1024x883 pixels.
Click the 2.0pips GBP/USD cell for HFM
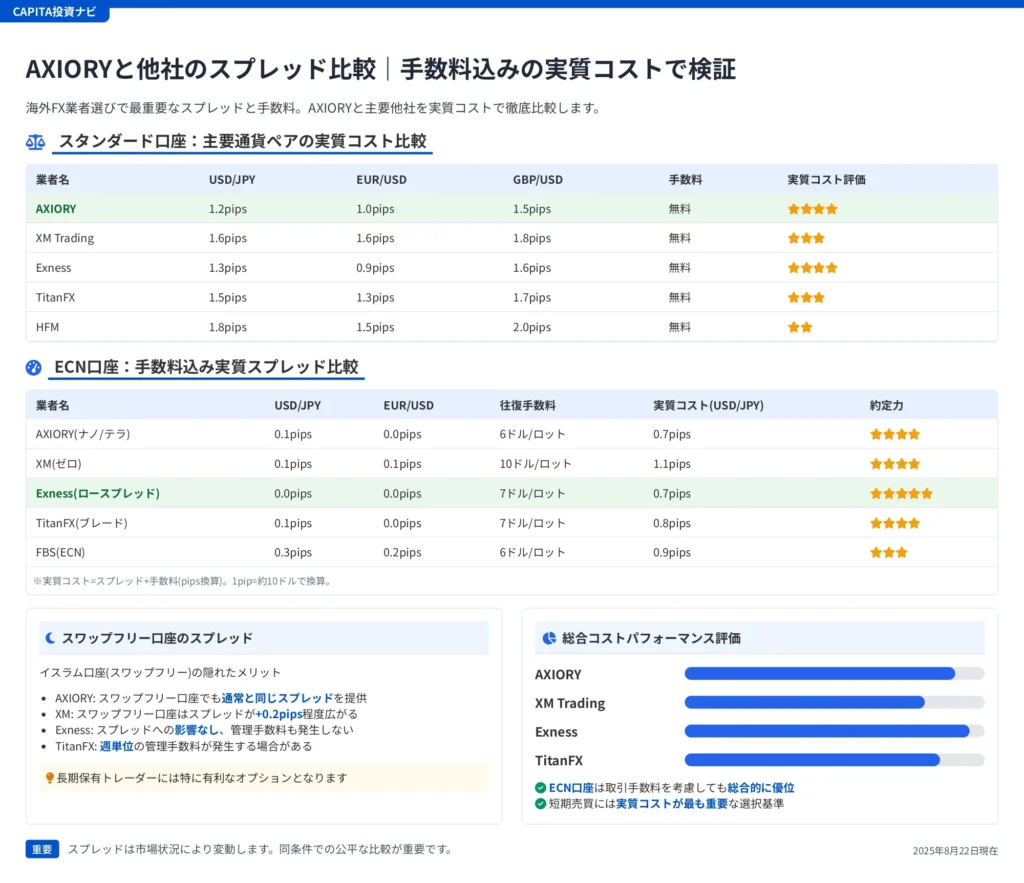coord(532,327)
